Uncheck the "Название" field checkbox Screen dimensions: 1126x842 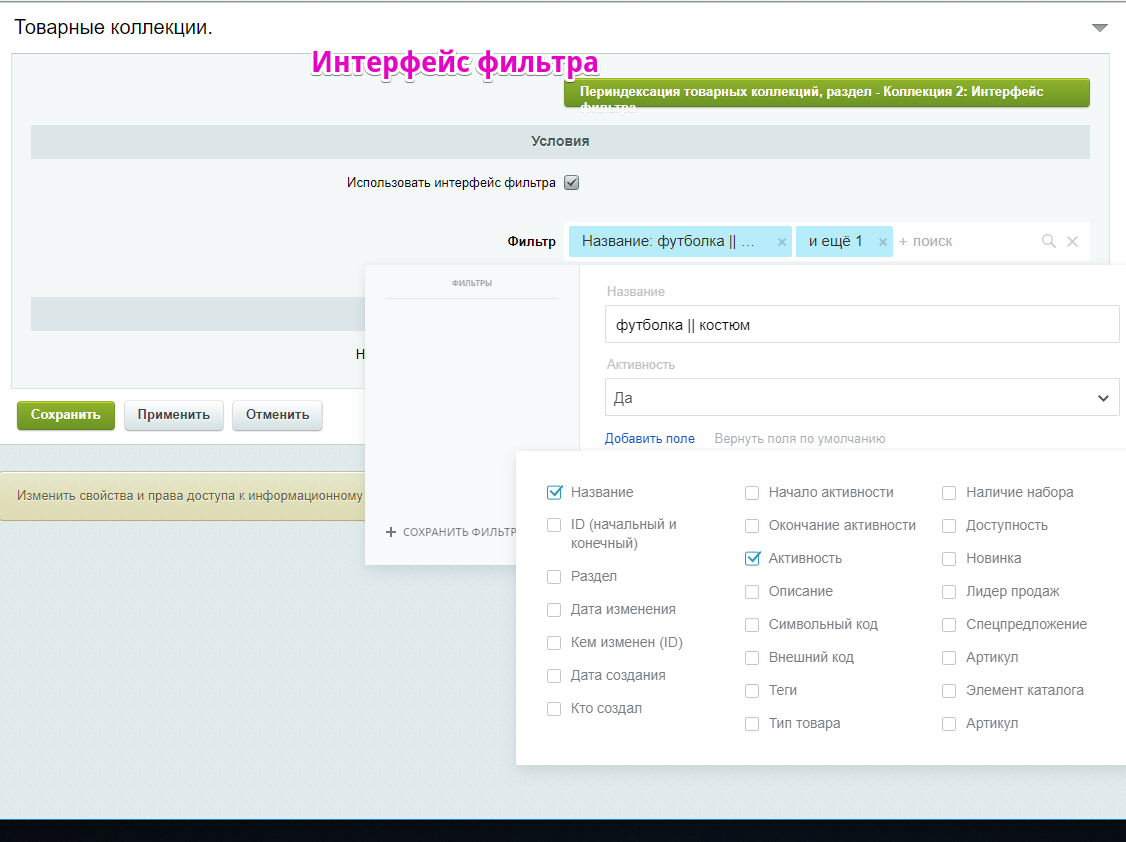pos(553,491)
